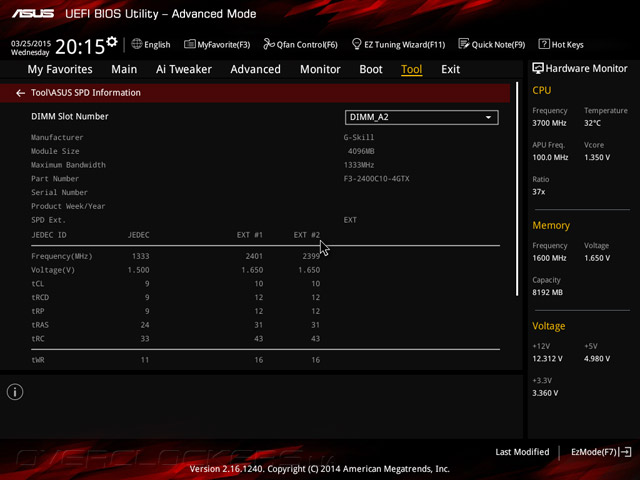The image size is (640, 480).
Task: Select the Tool tab
Action: pyautogui.click(x=411, y=69)
